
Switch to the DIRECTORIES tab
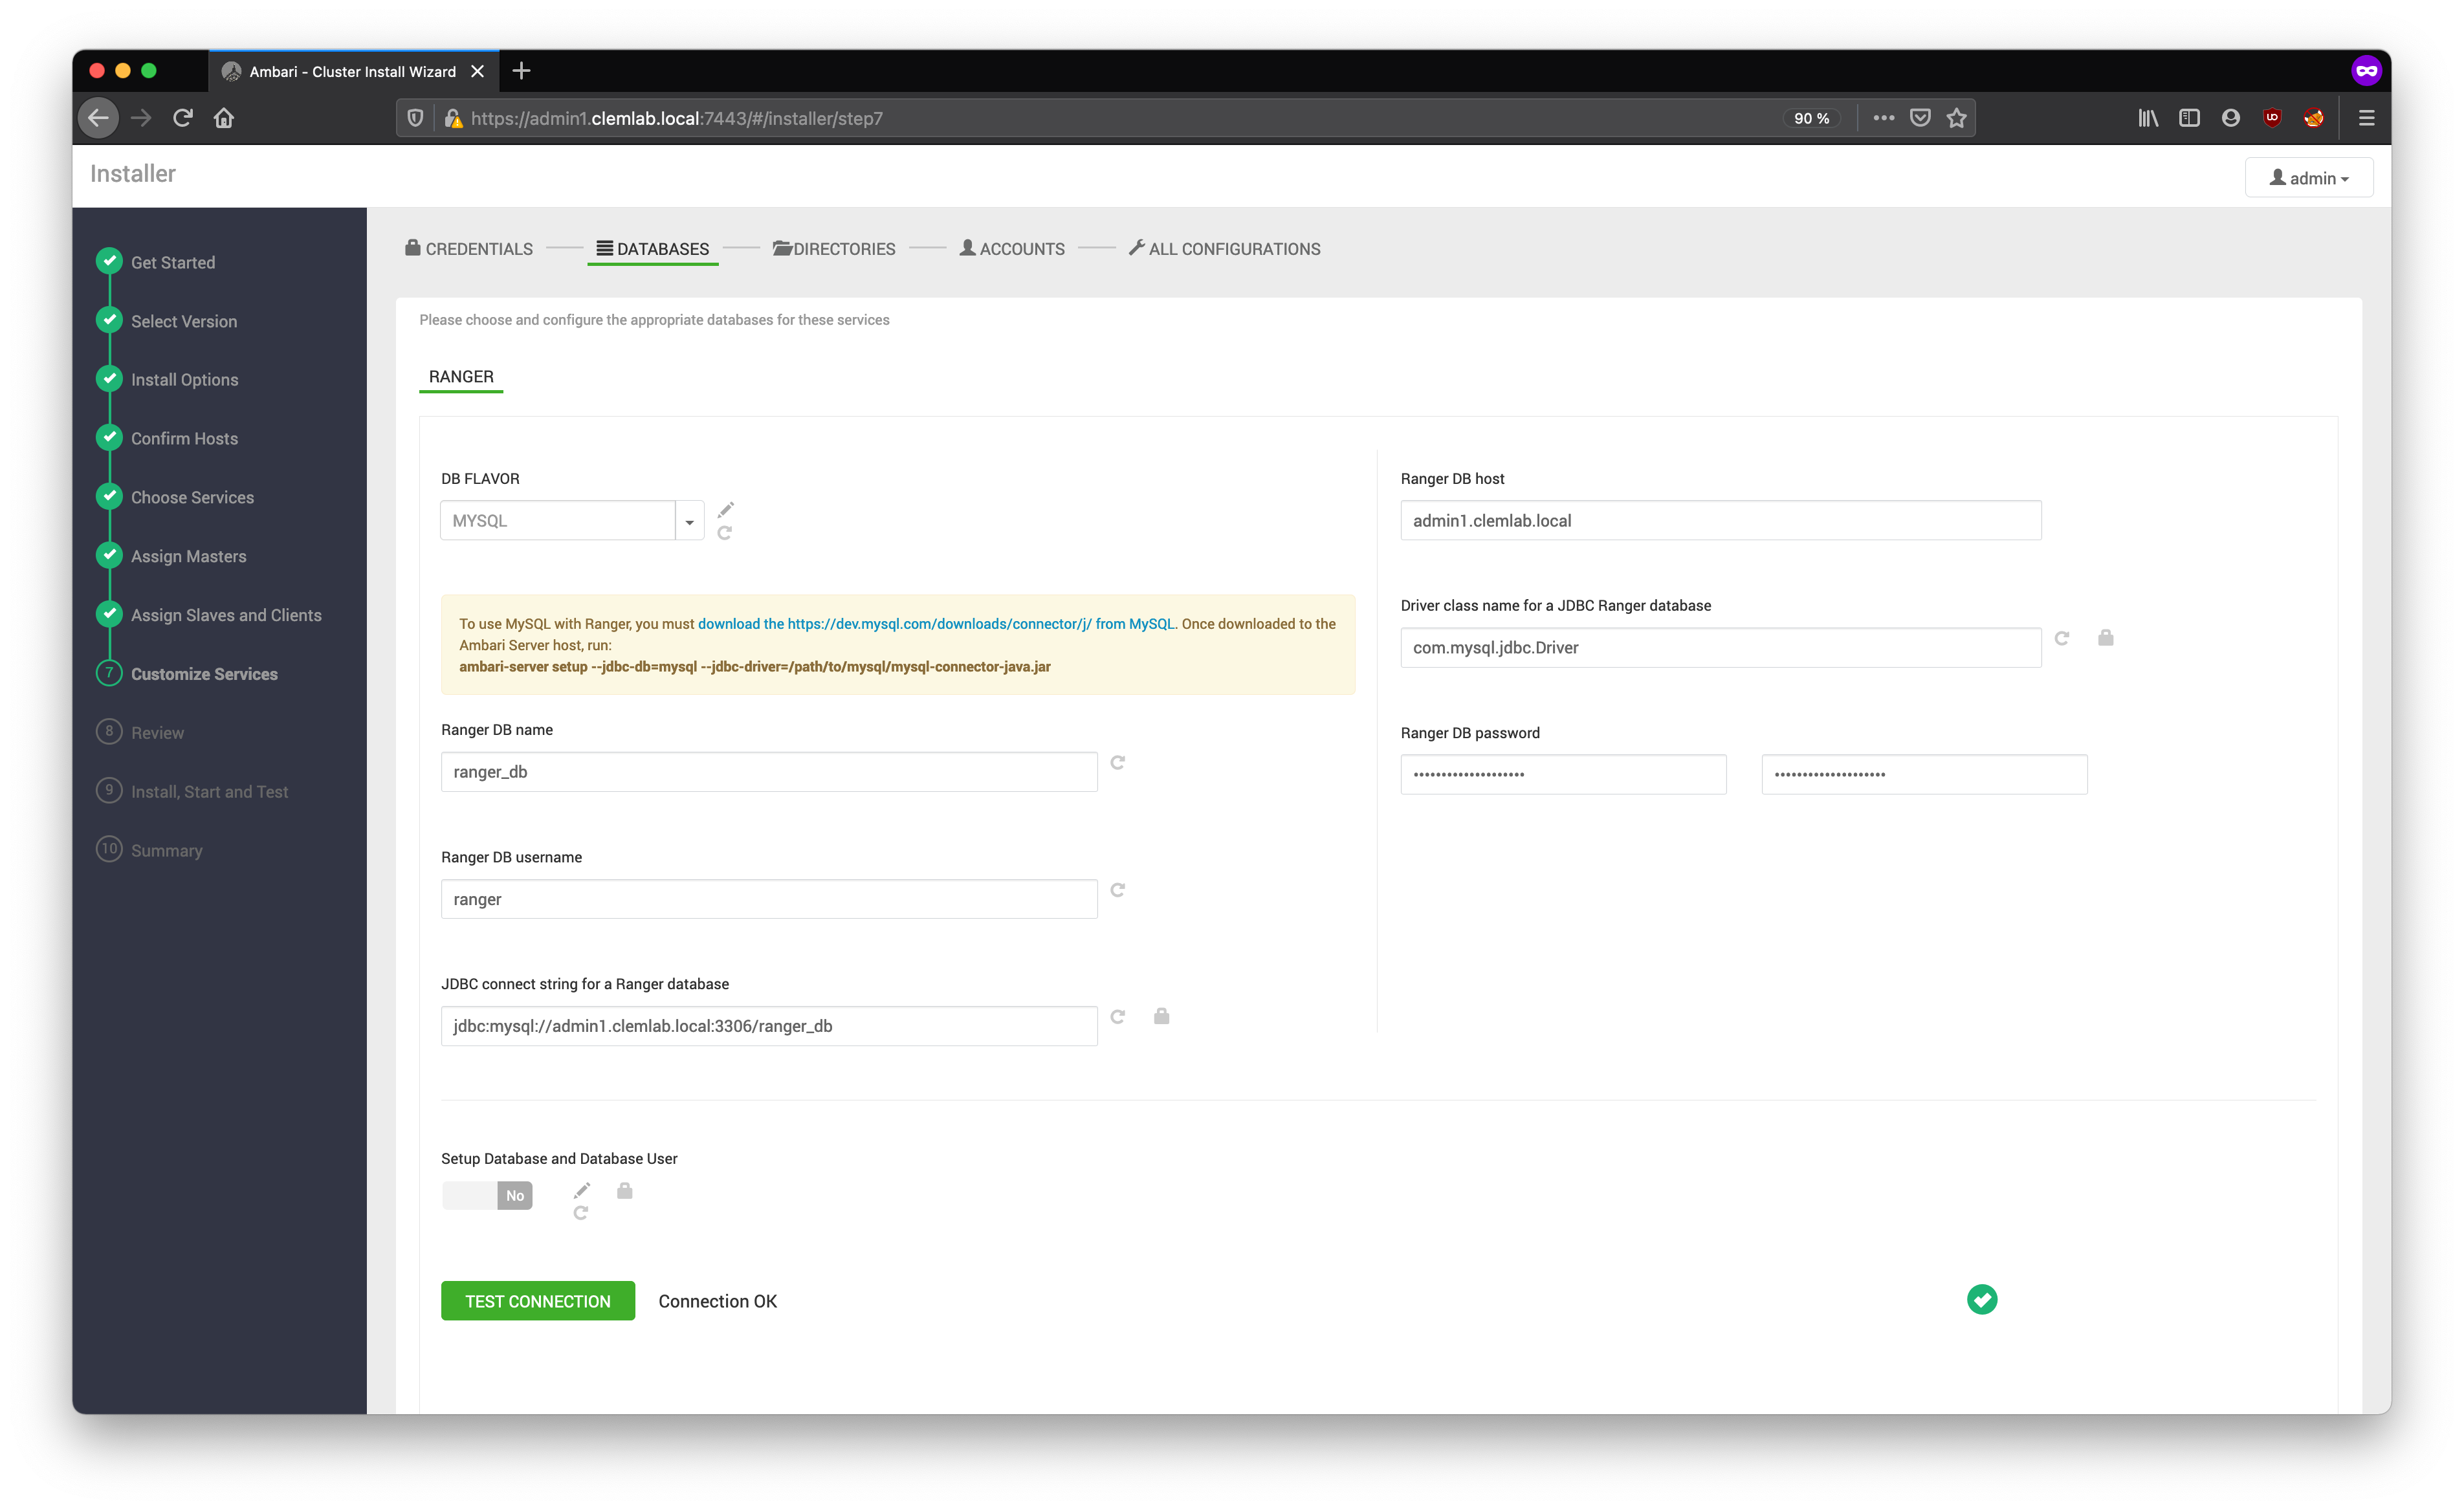[834, 249]
